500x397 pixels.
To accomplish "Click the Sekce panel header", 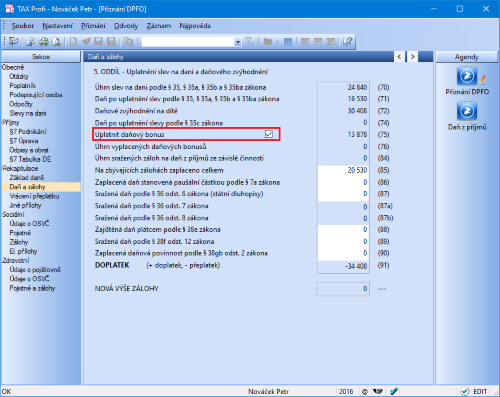I will pos(41,57).
